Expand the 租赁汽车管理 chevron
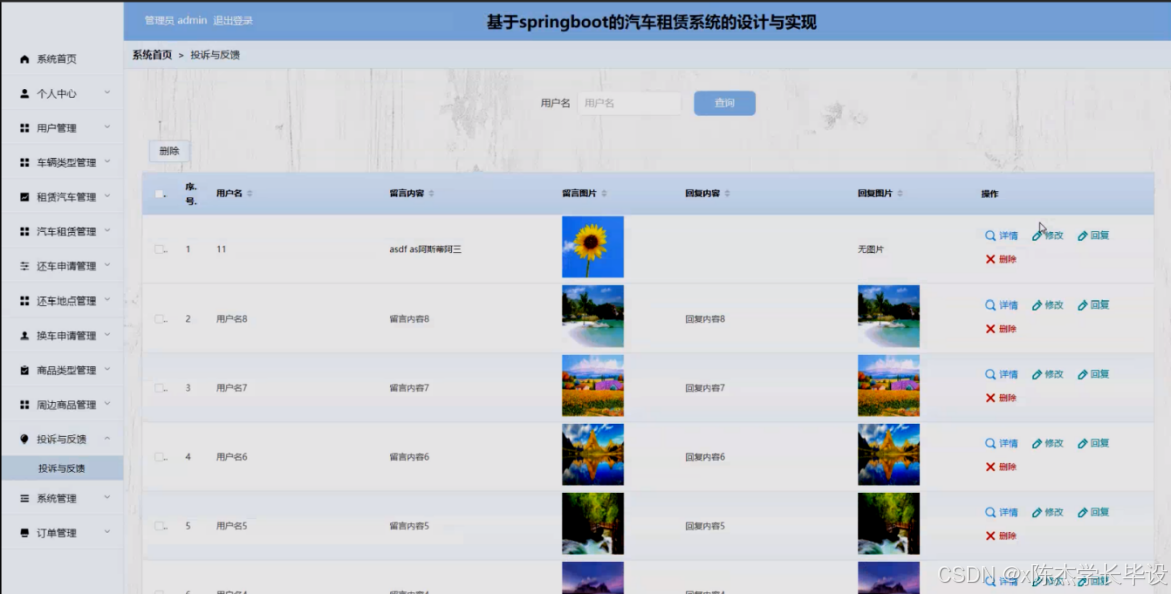Screen dimensions: 1172x595 [x=107, y=197]
